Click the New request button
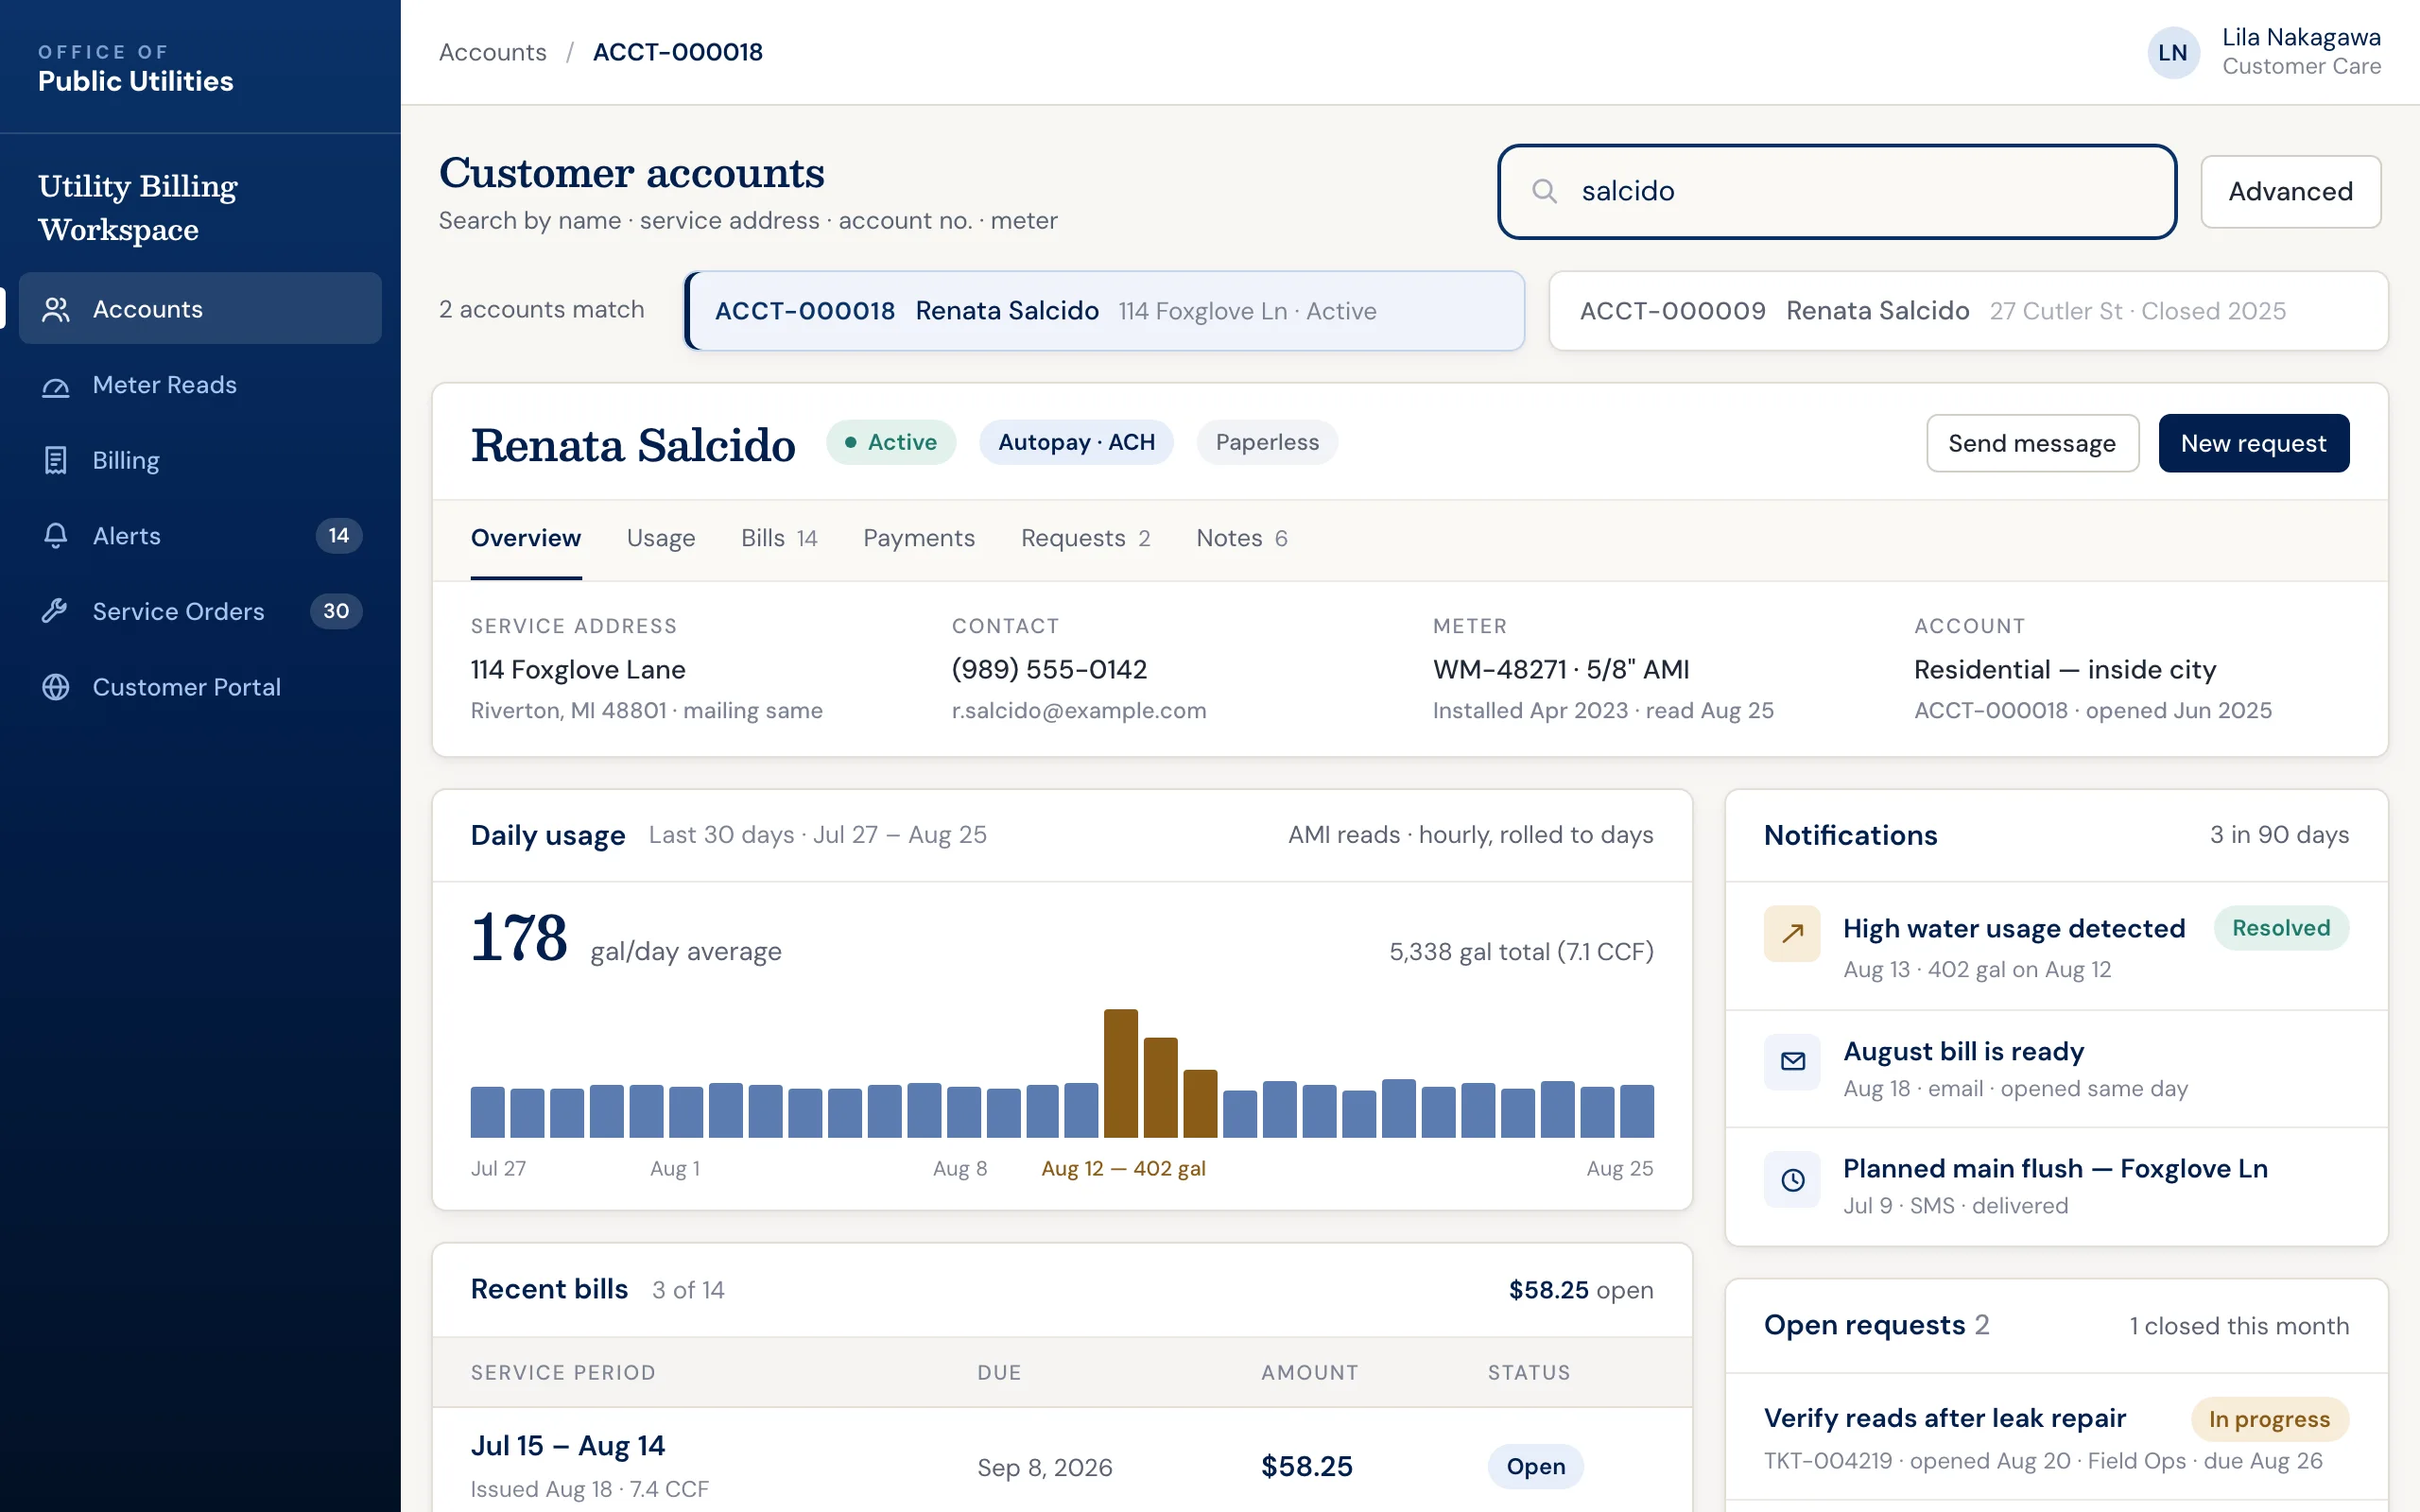 point(2253,443)
